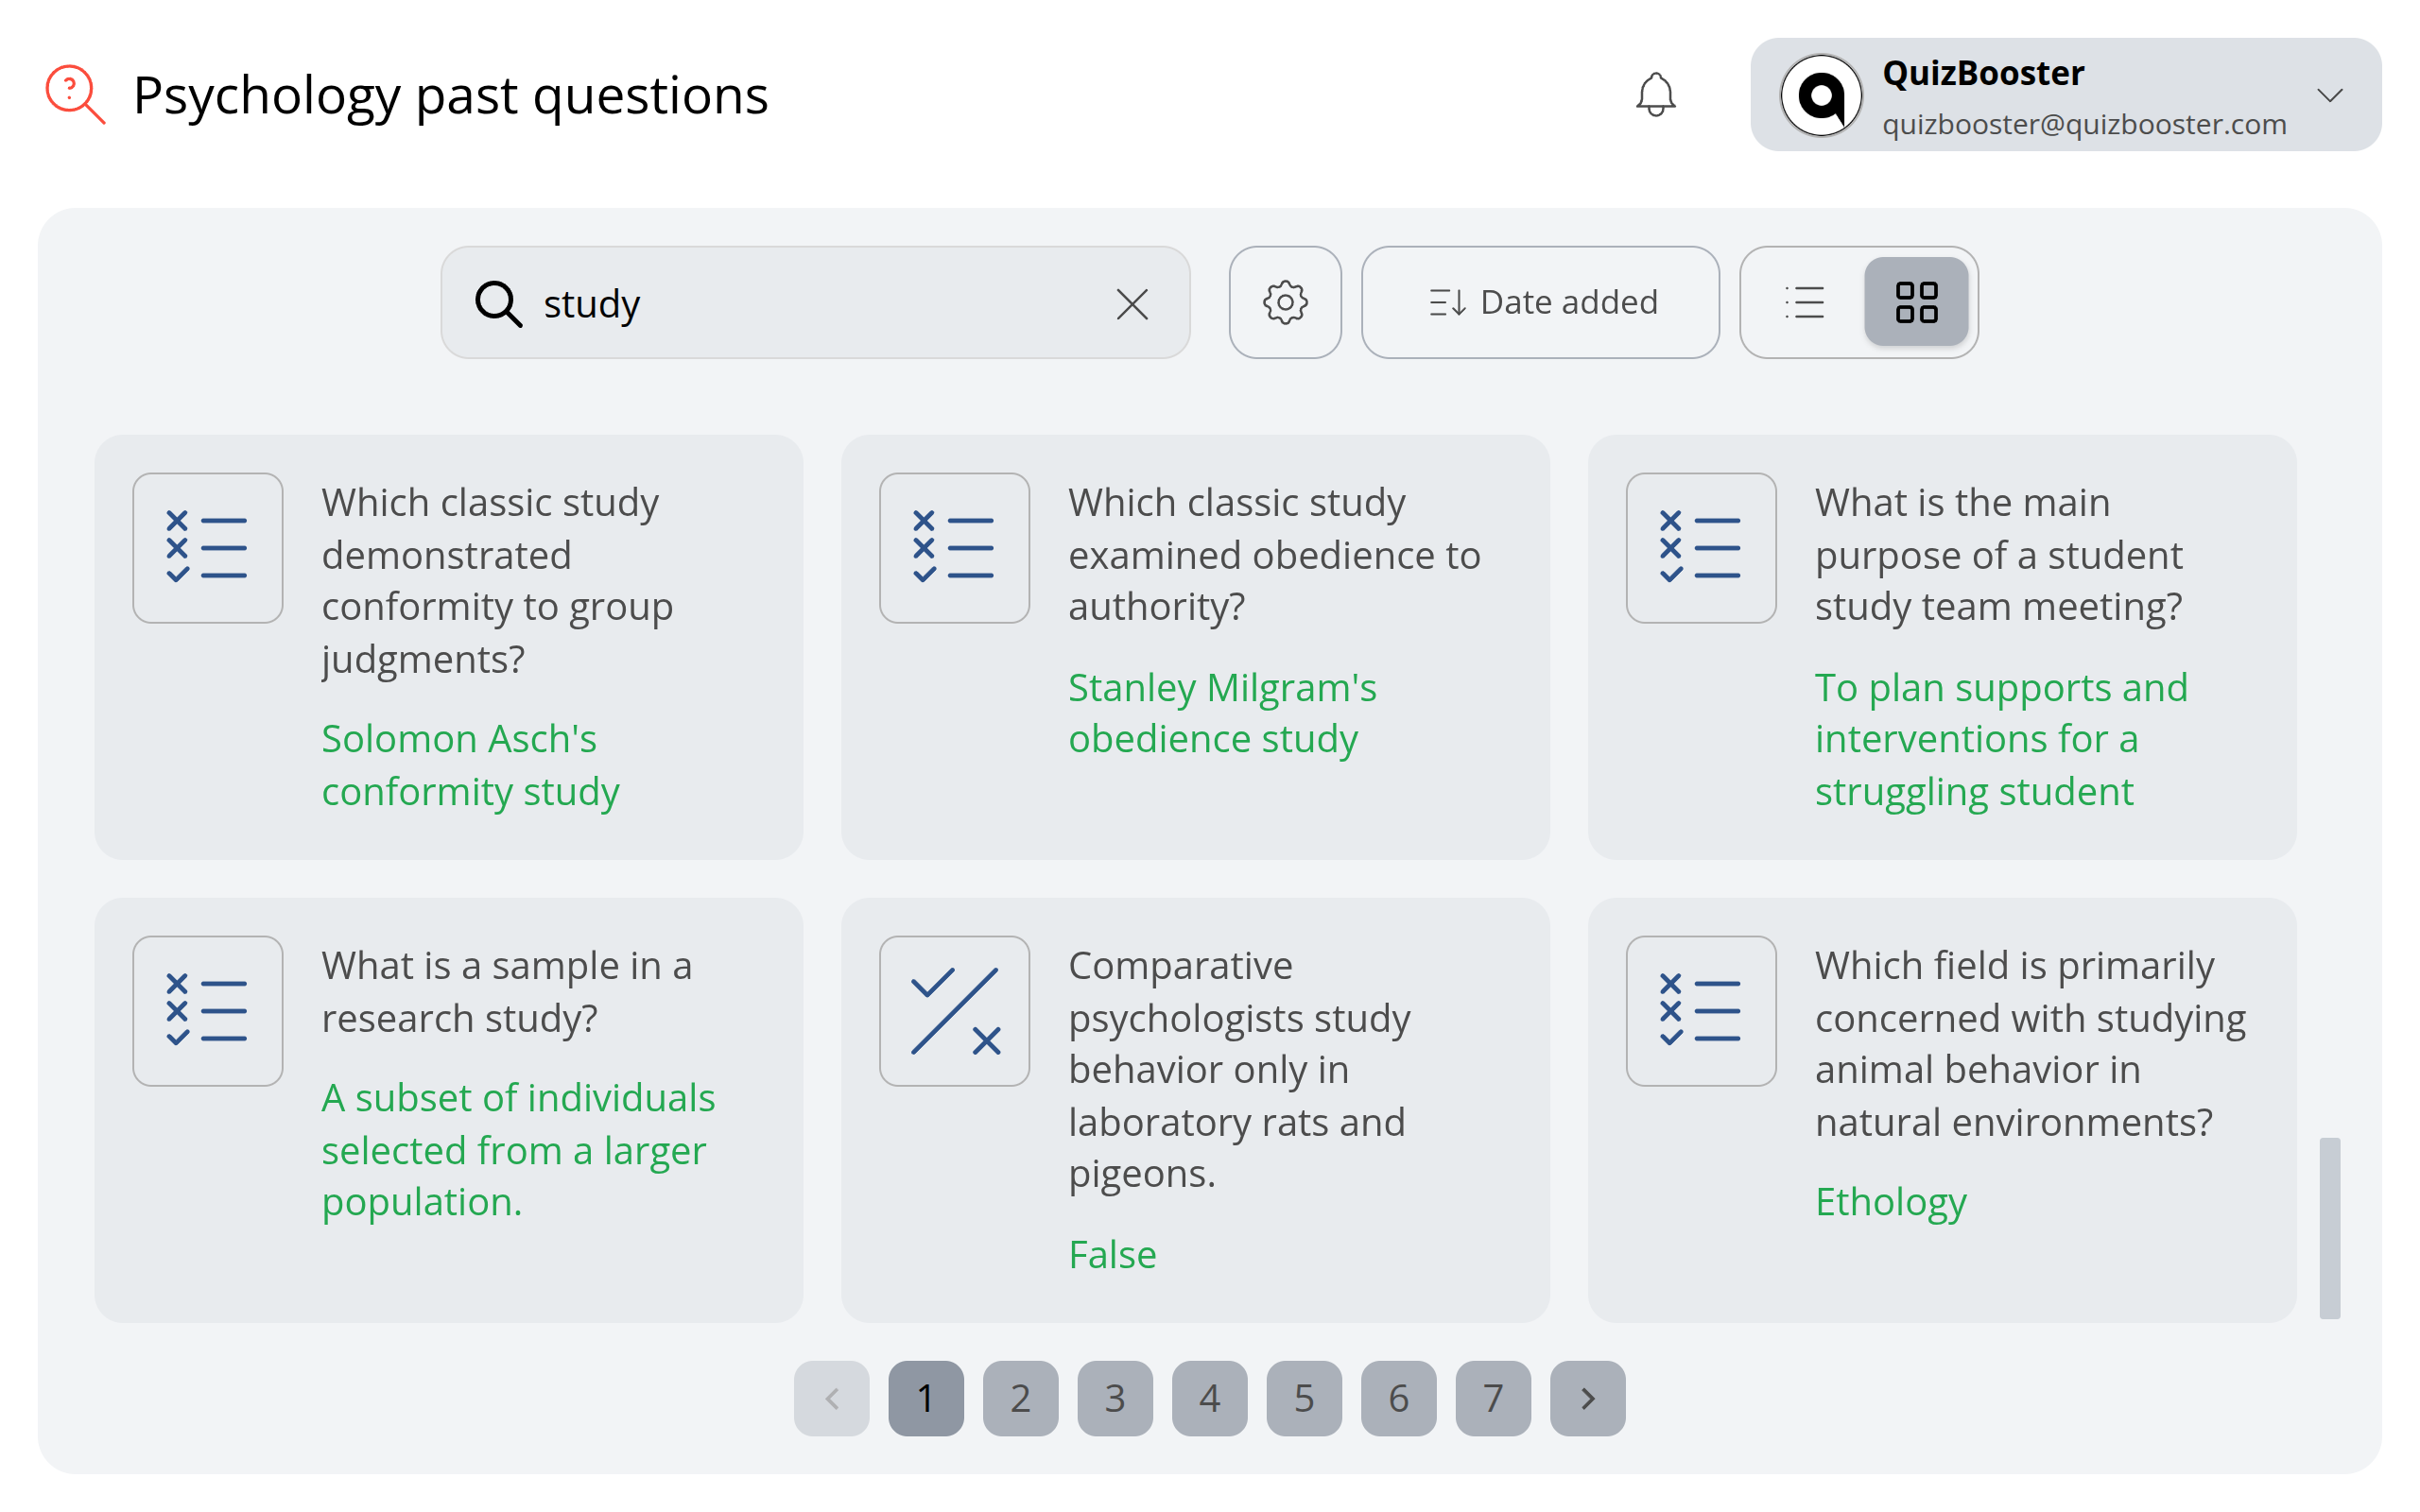The width and height of the screenshot is (2420, 1512).
Task: Switch to list view
Action: (1804, 302)
